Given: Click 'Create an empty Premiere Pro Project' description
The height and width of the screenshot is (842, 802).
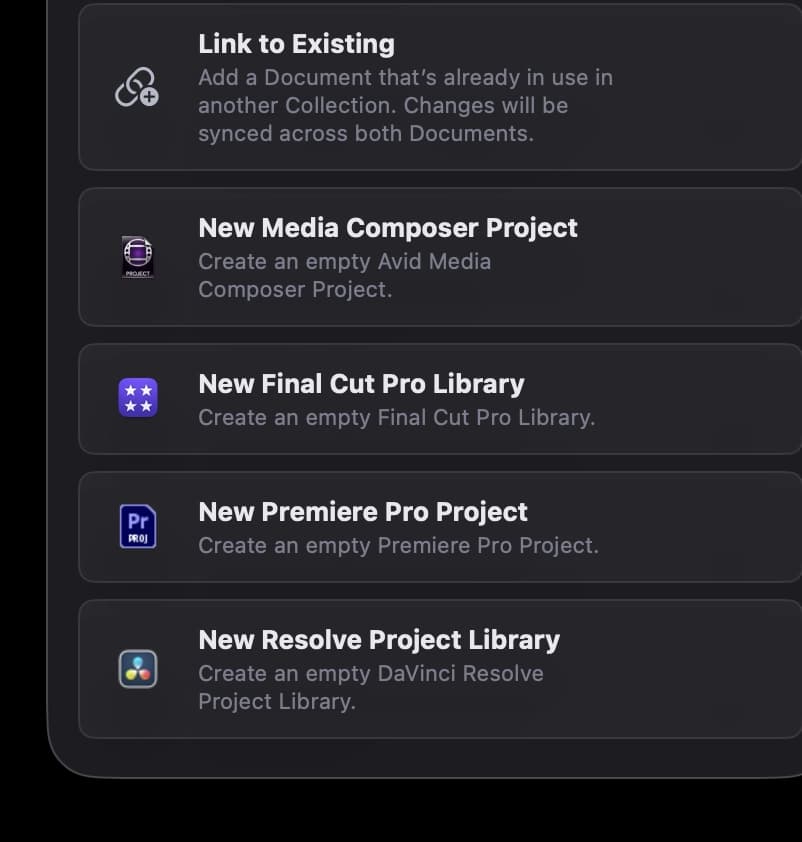Looking at the screenshot, I should pos(398,545).
